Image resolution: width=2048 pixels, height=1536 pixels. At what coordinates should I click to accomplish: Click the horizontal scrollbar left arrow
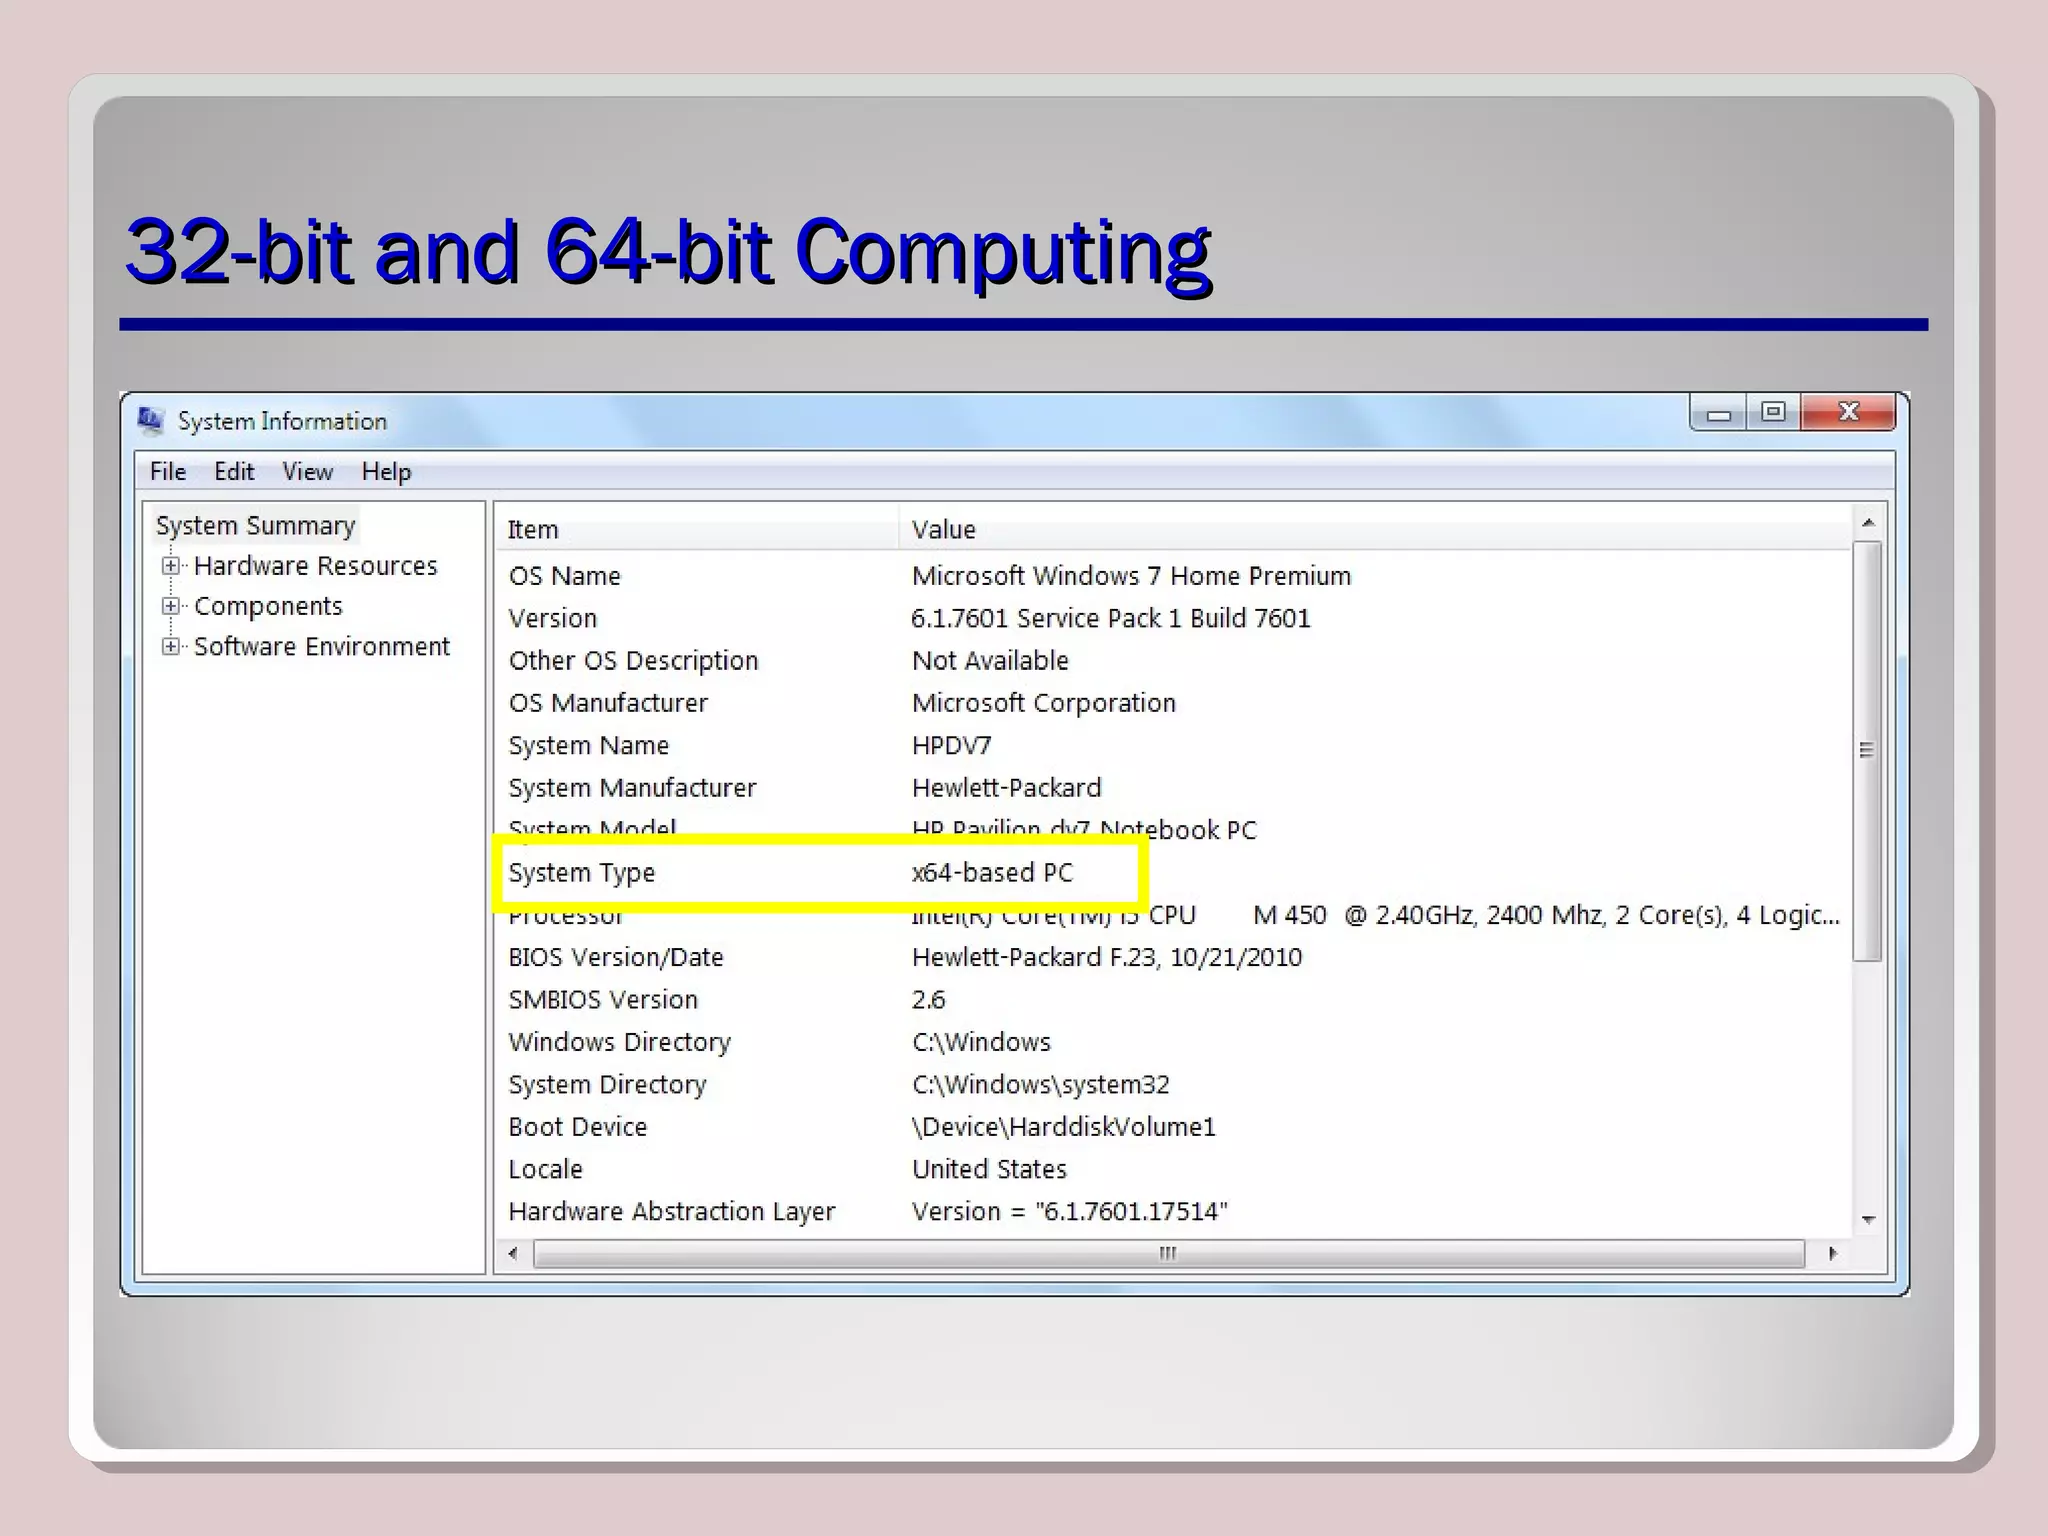pos(513,1253)
